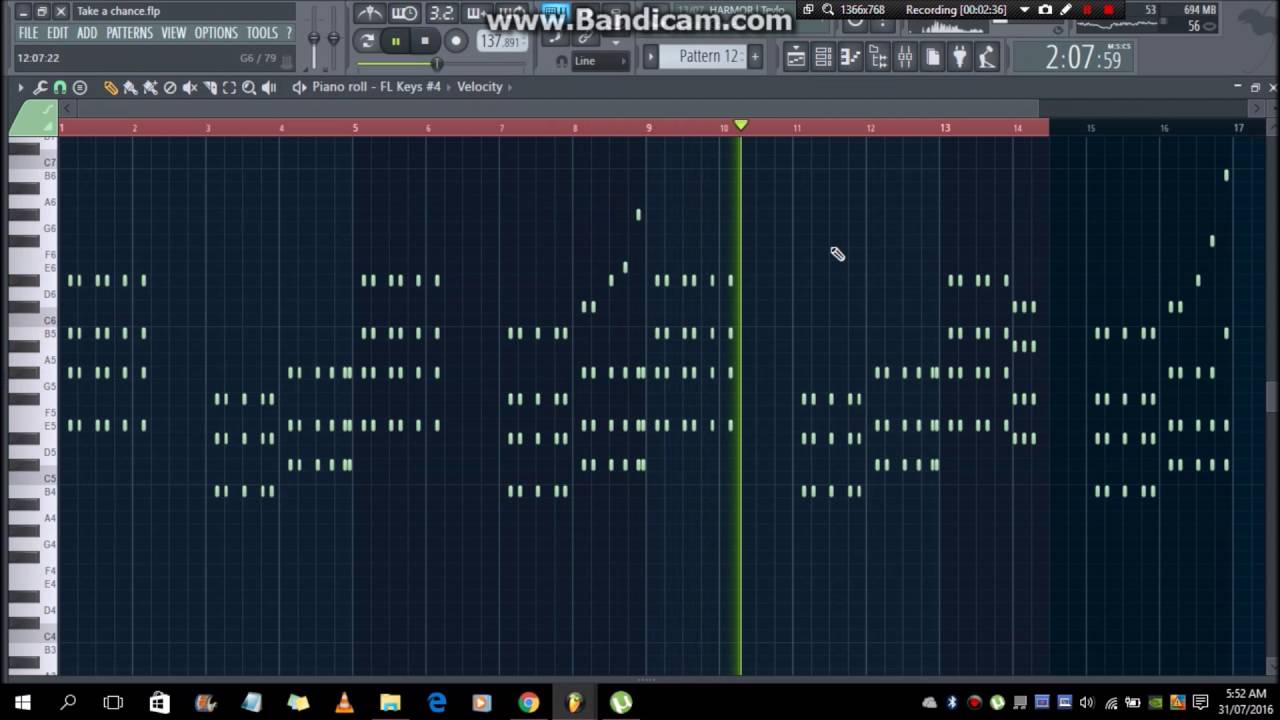Open the FILE menu
The height and width of the screenshot is (720, 1280).
(28, 33)
